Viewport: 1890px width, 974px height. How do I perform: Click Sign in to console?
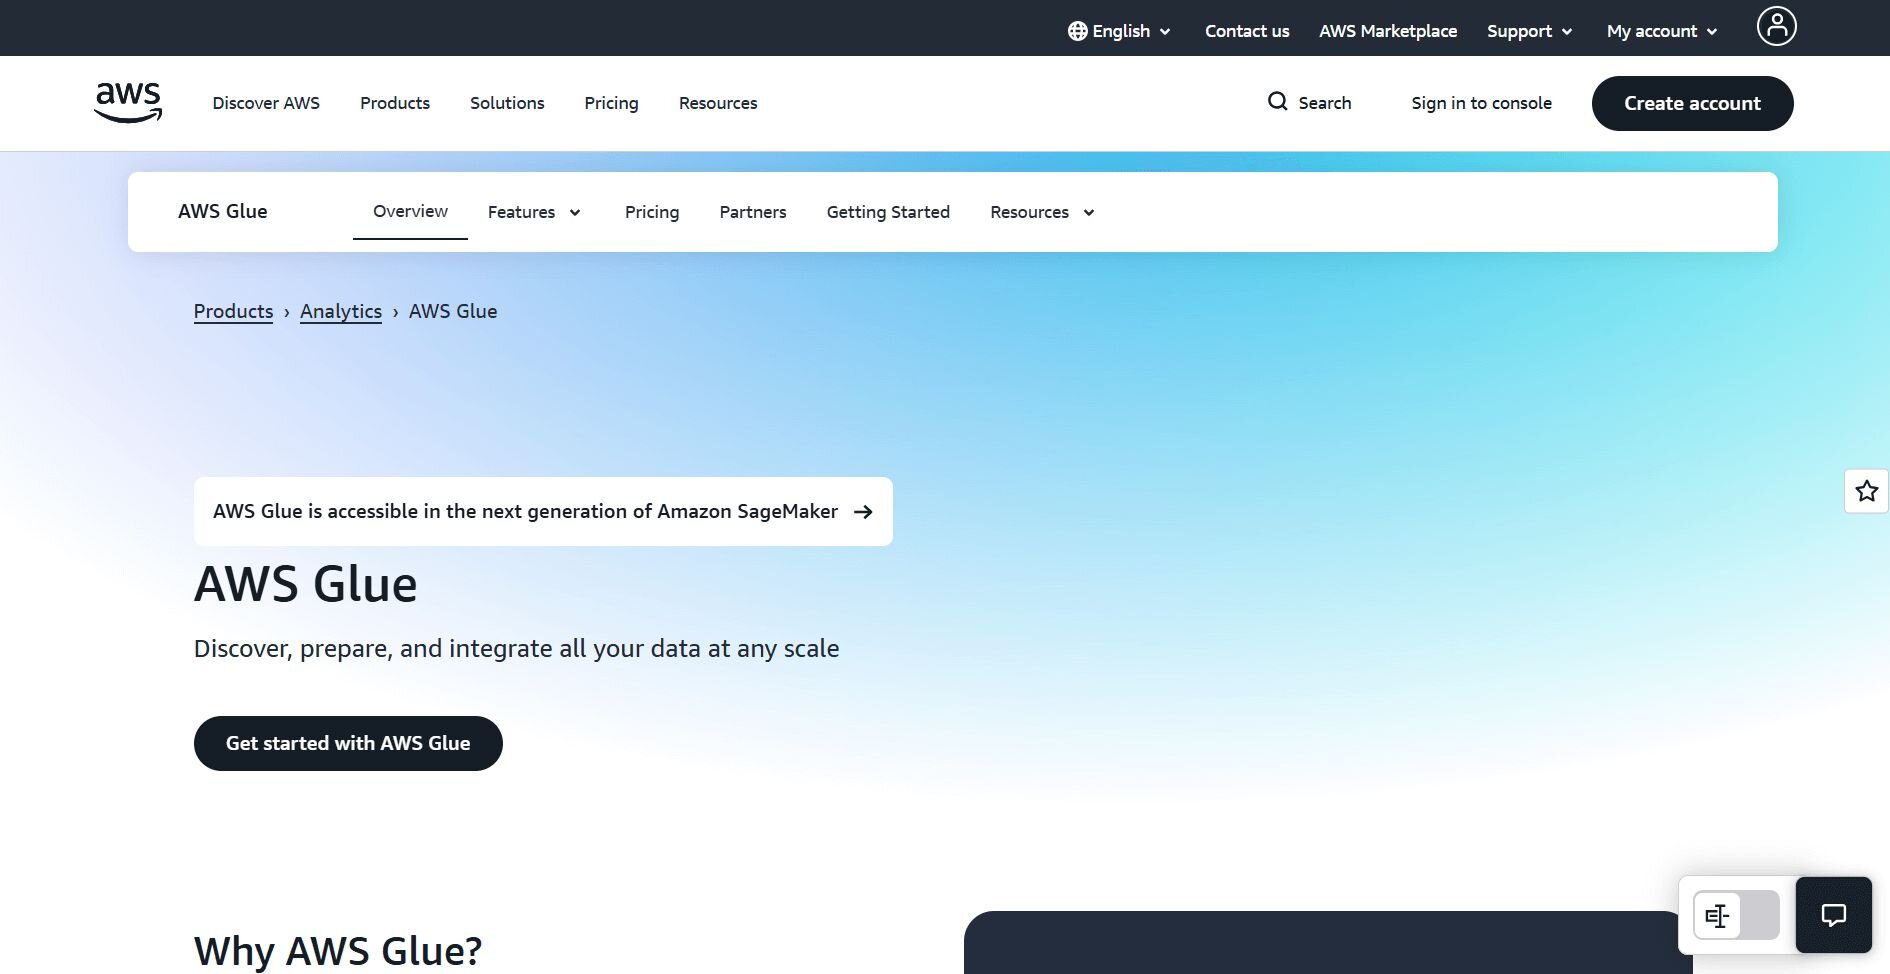click(x=1481, y=103)
